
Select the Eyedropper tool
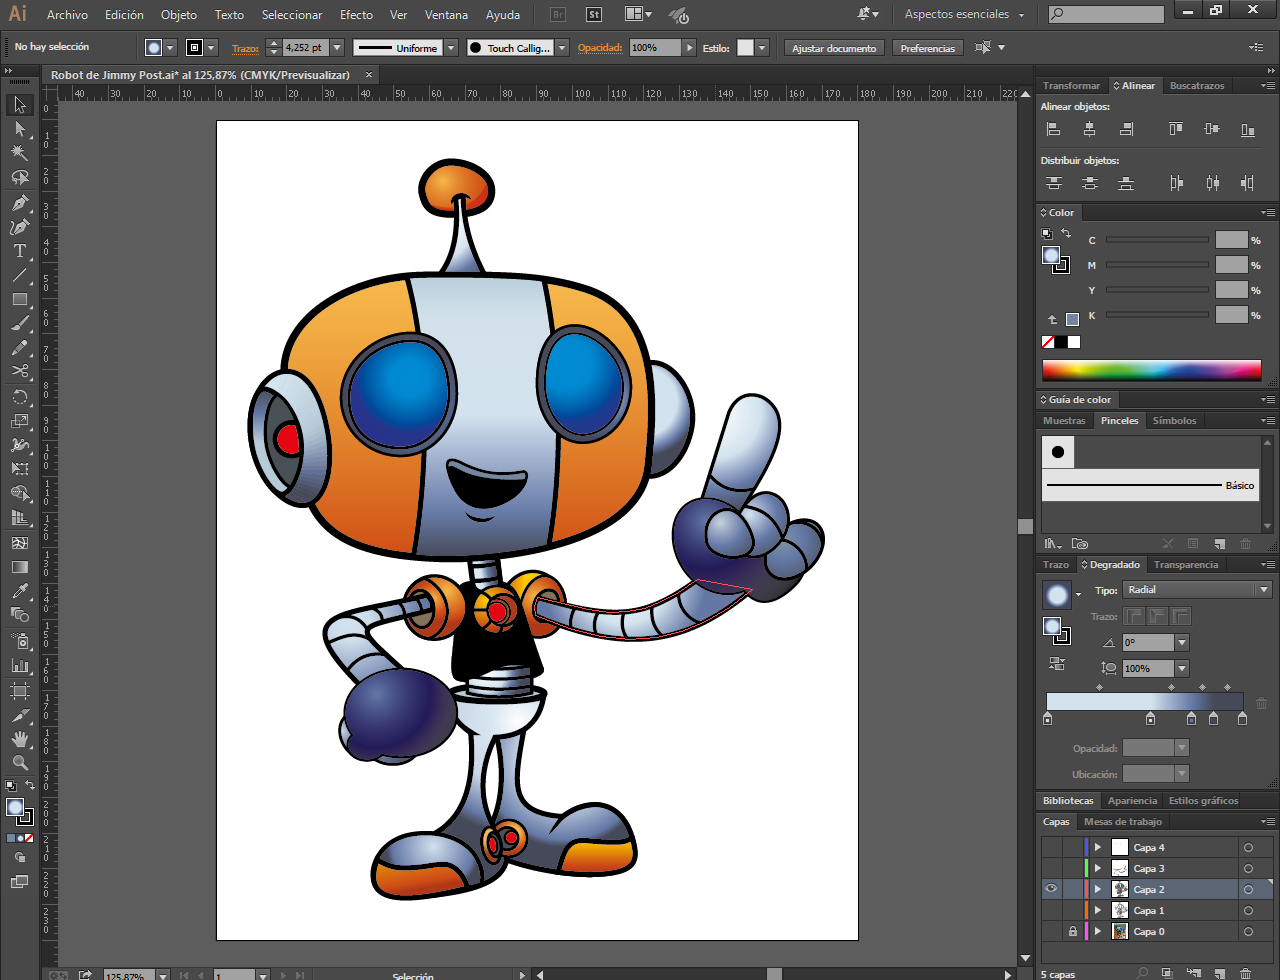pos(19,591)
